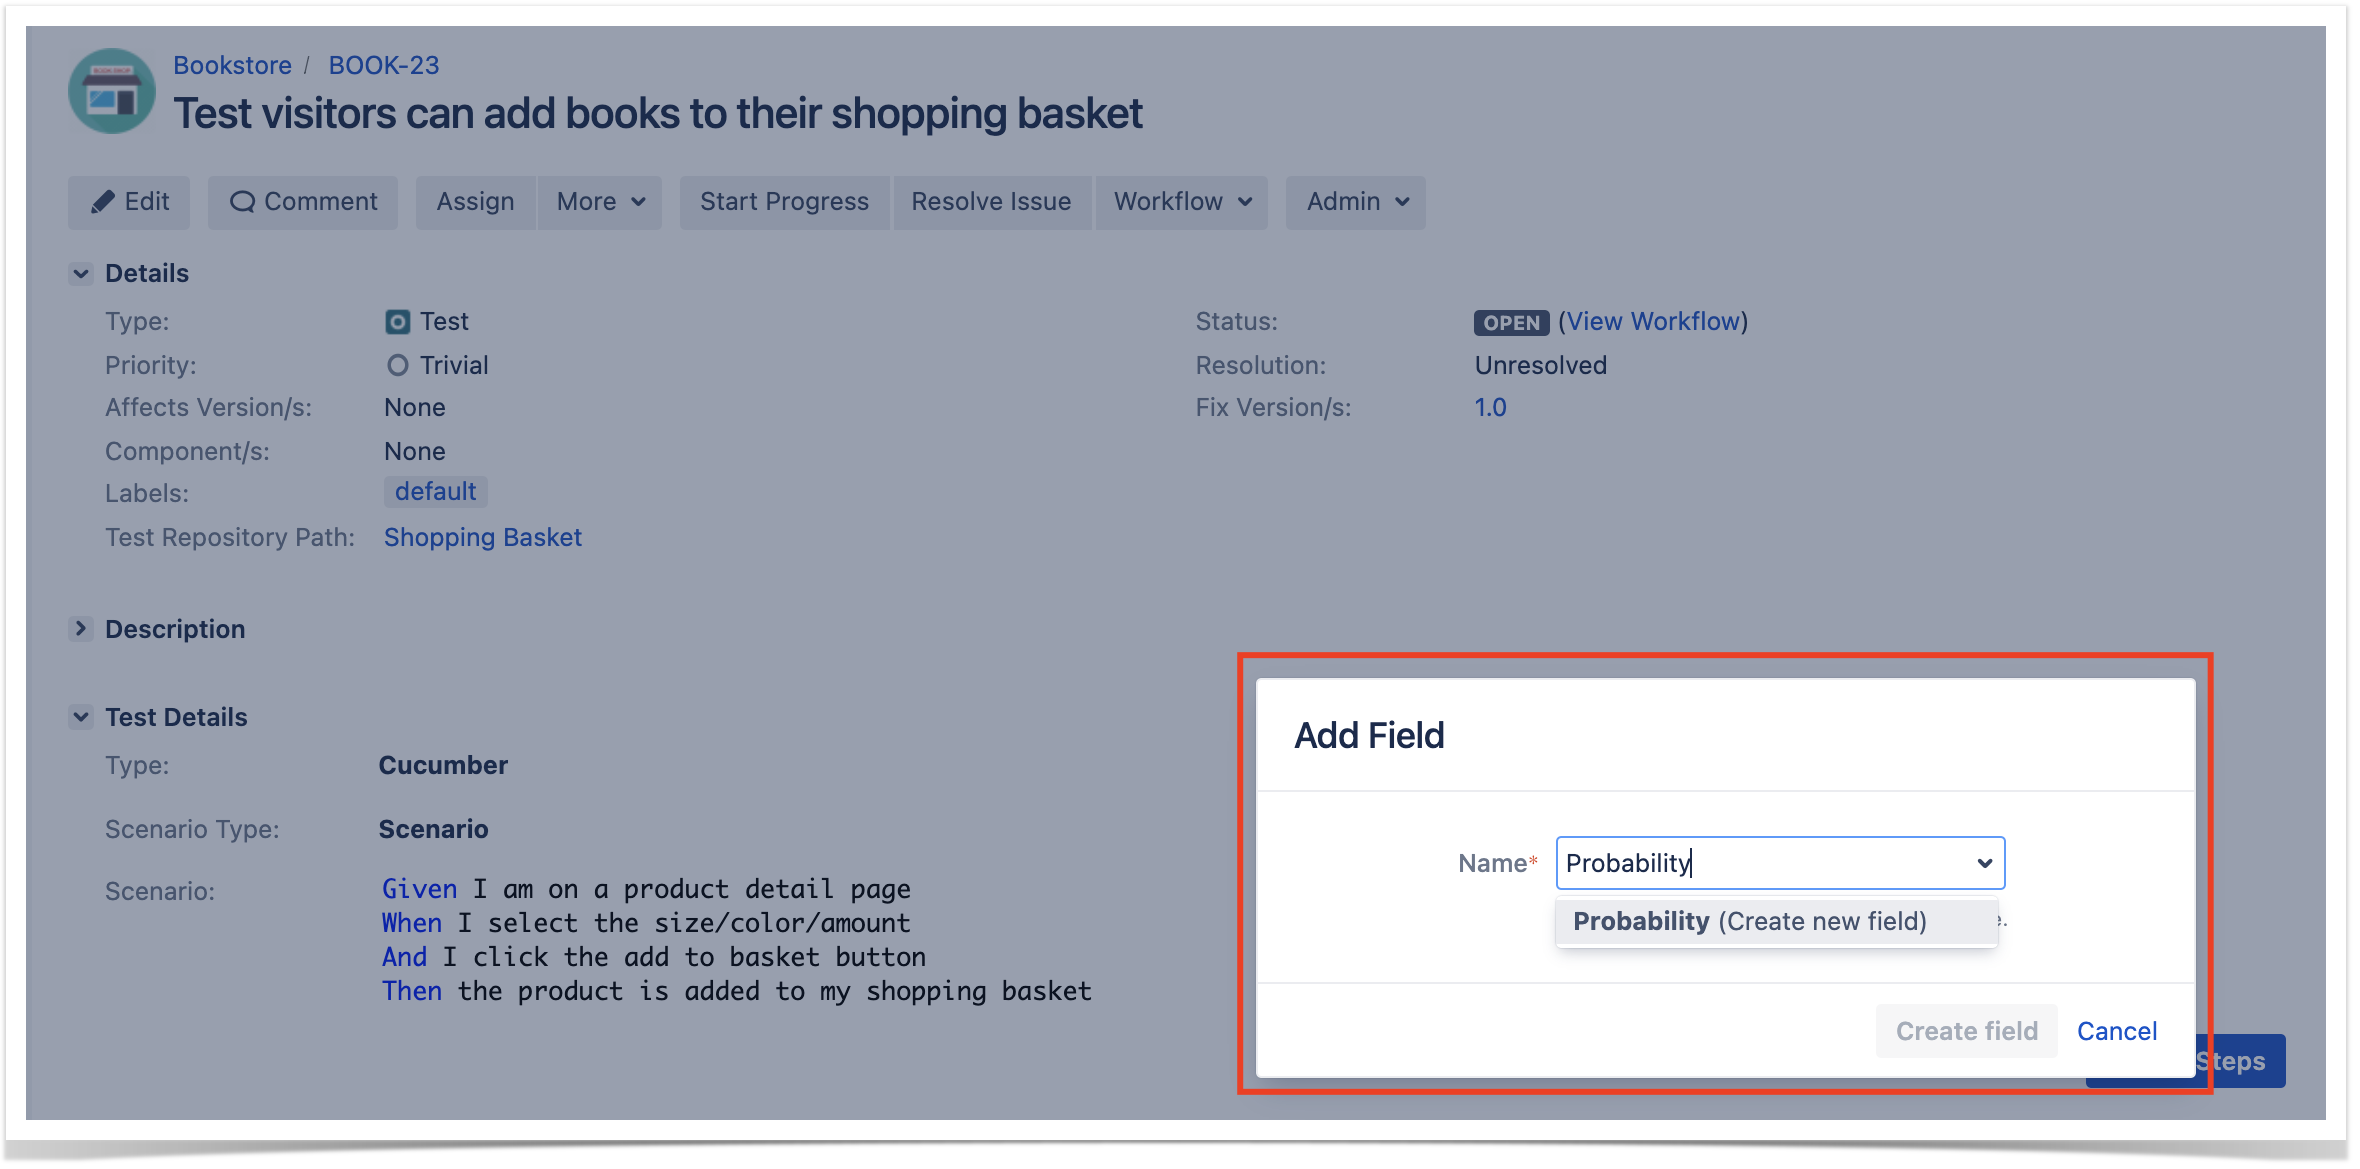Click the OPEN status badge
Viewport: 2360px width, 1169px height.
pyautogui.click(x=1511, y=322)
